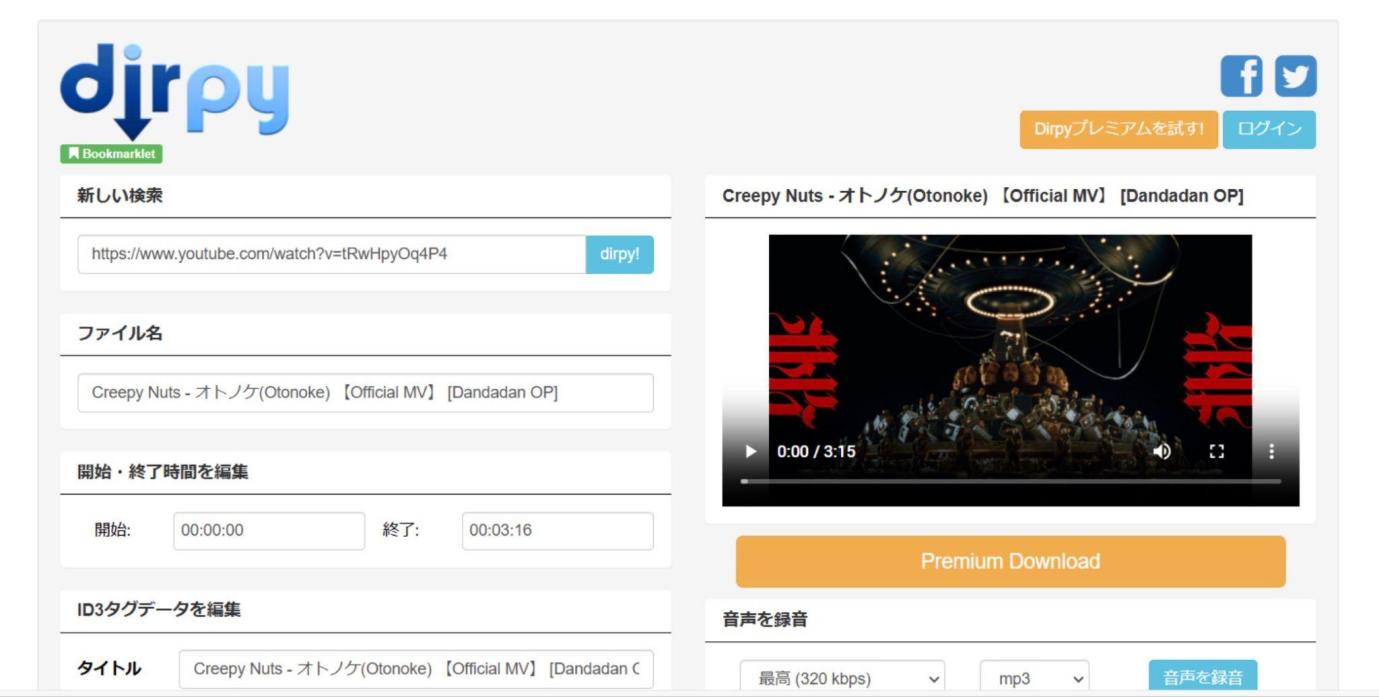
Task: Expand the audio quality 320 kbps dropdown
Action: pyautogui.click(x=842, y=678)
